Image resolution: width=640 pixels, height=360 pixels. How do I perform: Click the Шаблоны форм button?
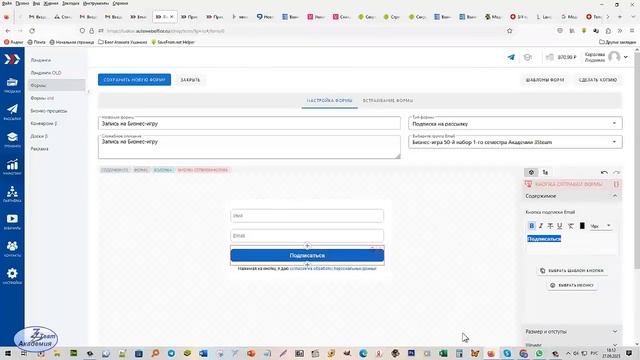pyautogui.click(x=545, y=80)
